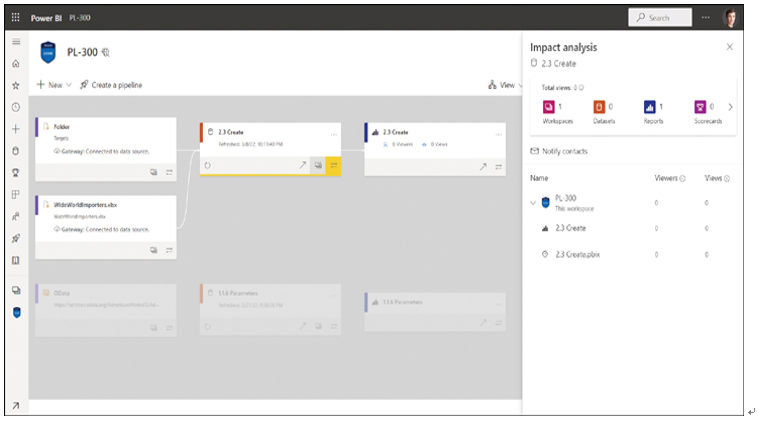Open more options on 2.3 Create dataset card
The height and width of the screenshot is (422, 758).
334,135
